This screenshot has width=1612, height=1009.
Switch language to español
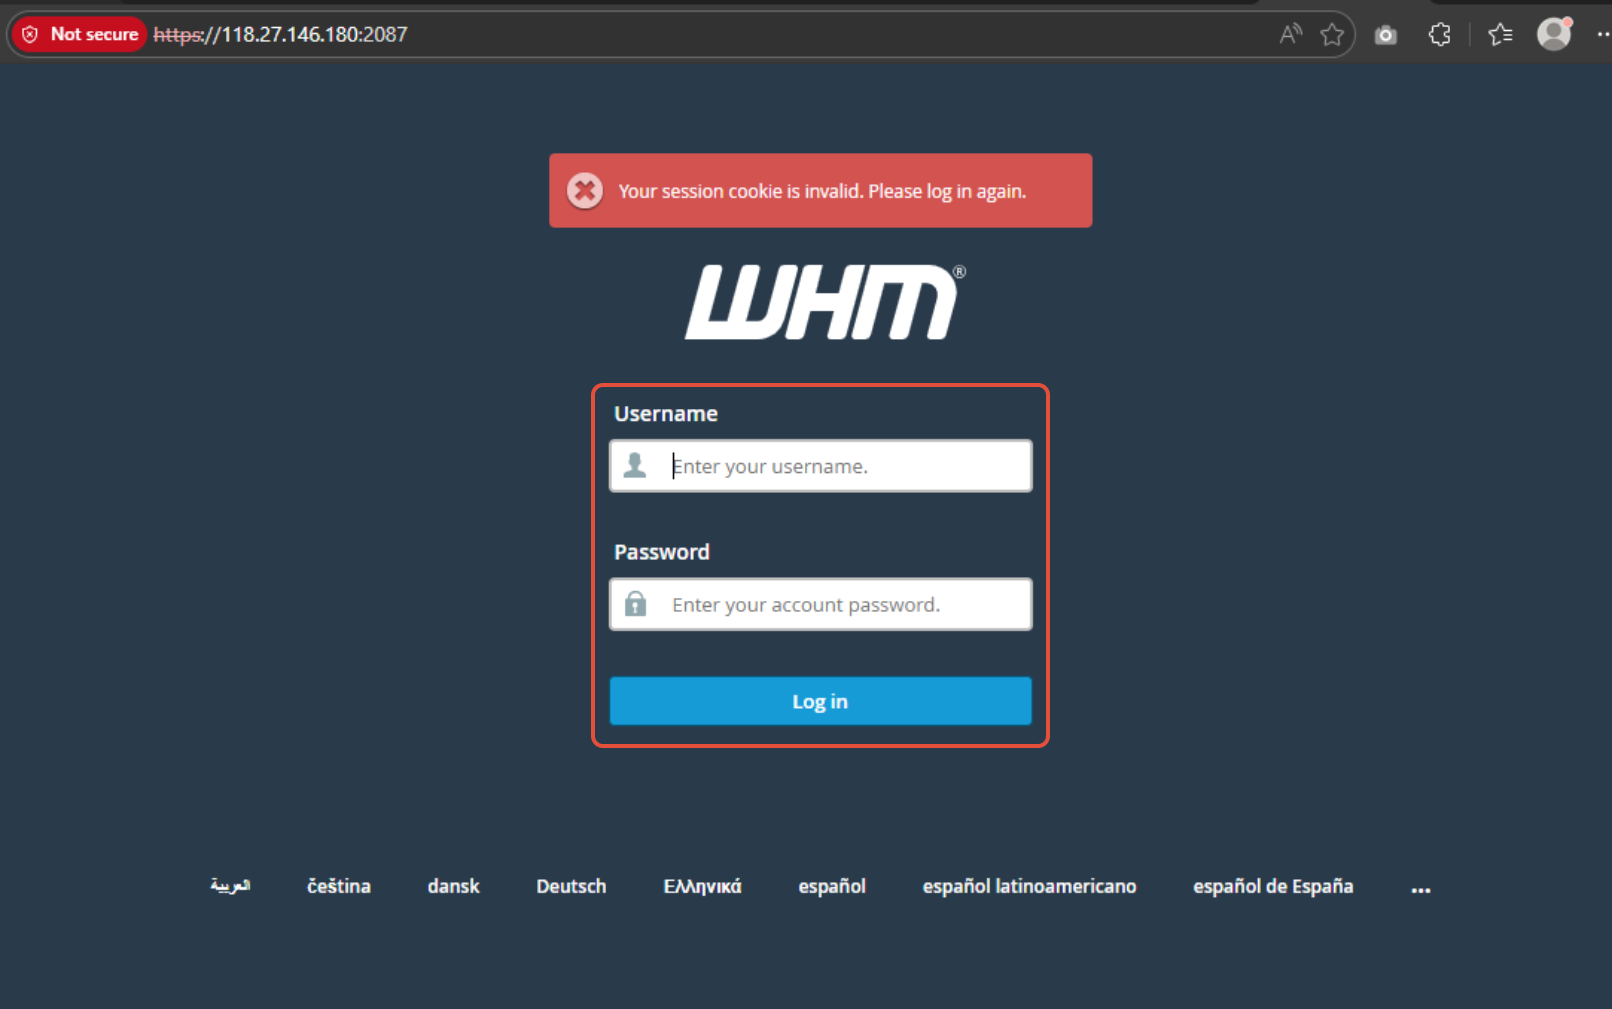pyautogui.click(x=832, y=886)
